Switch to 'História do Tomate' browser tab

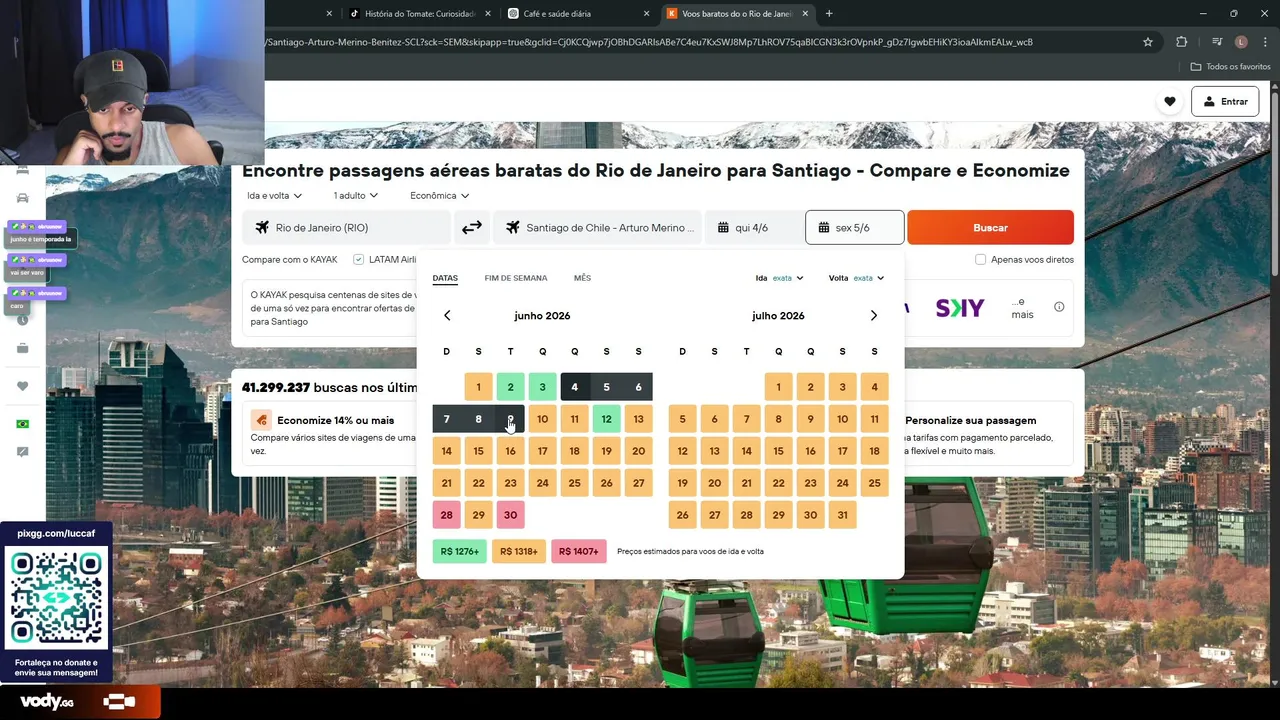click(x=418, y=14)
